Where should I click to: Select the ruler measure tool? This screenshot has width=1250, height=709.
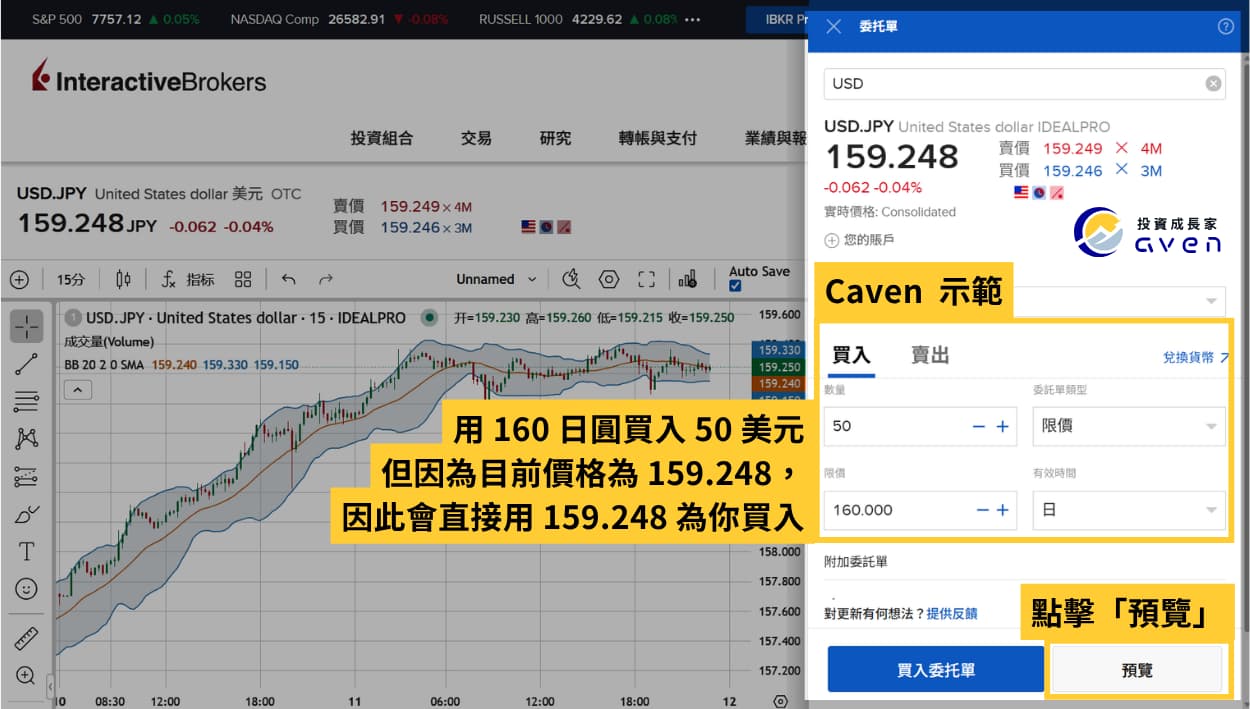(x=27, y=638)
